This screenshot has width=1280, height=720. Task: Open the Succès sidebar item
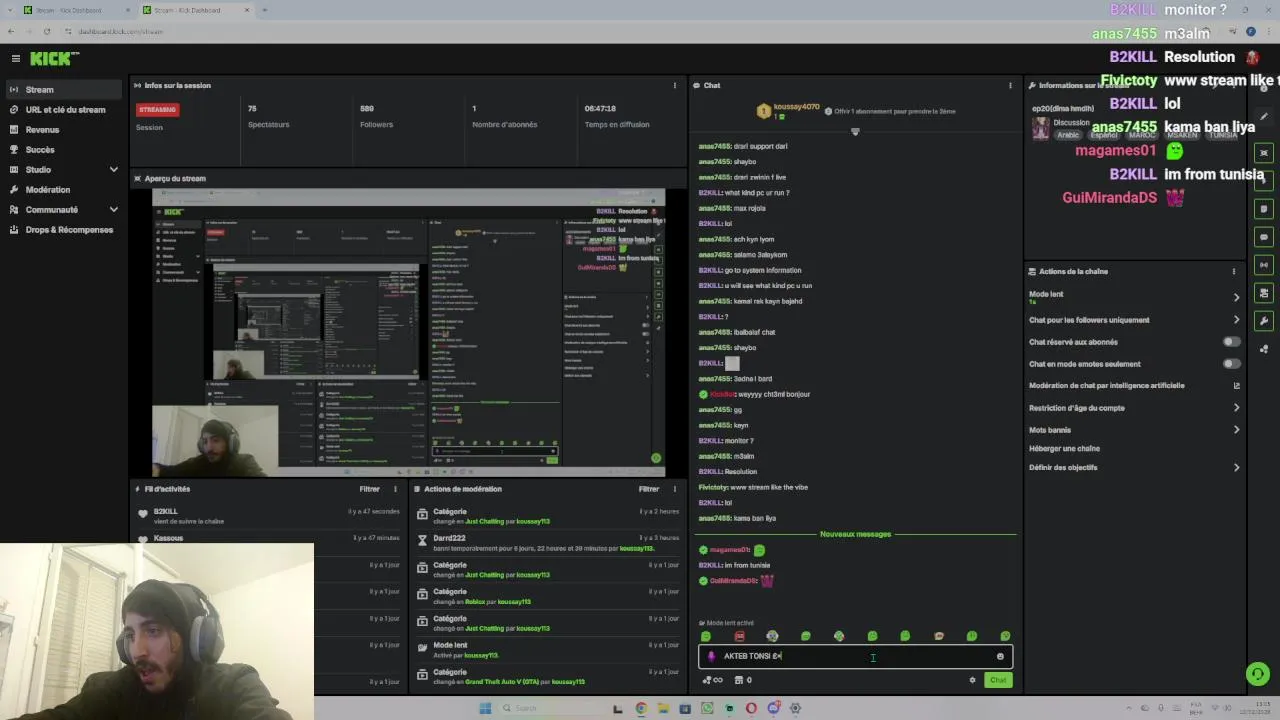click(65, 149)
